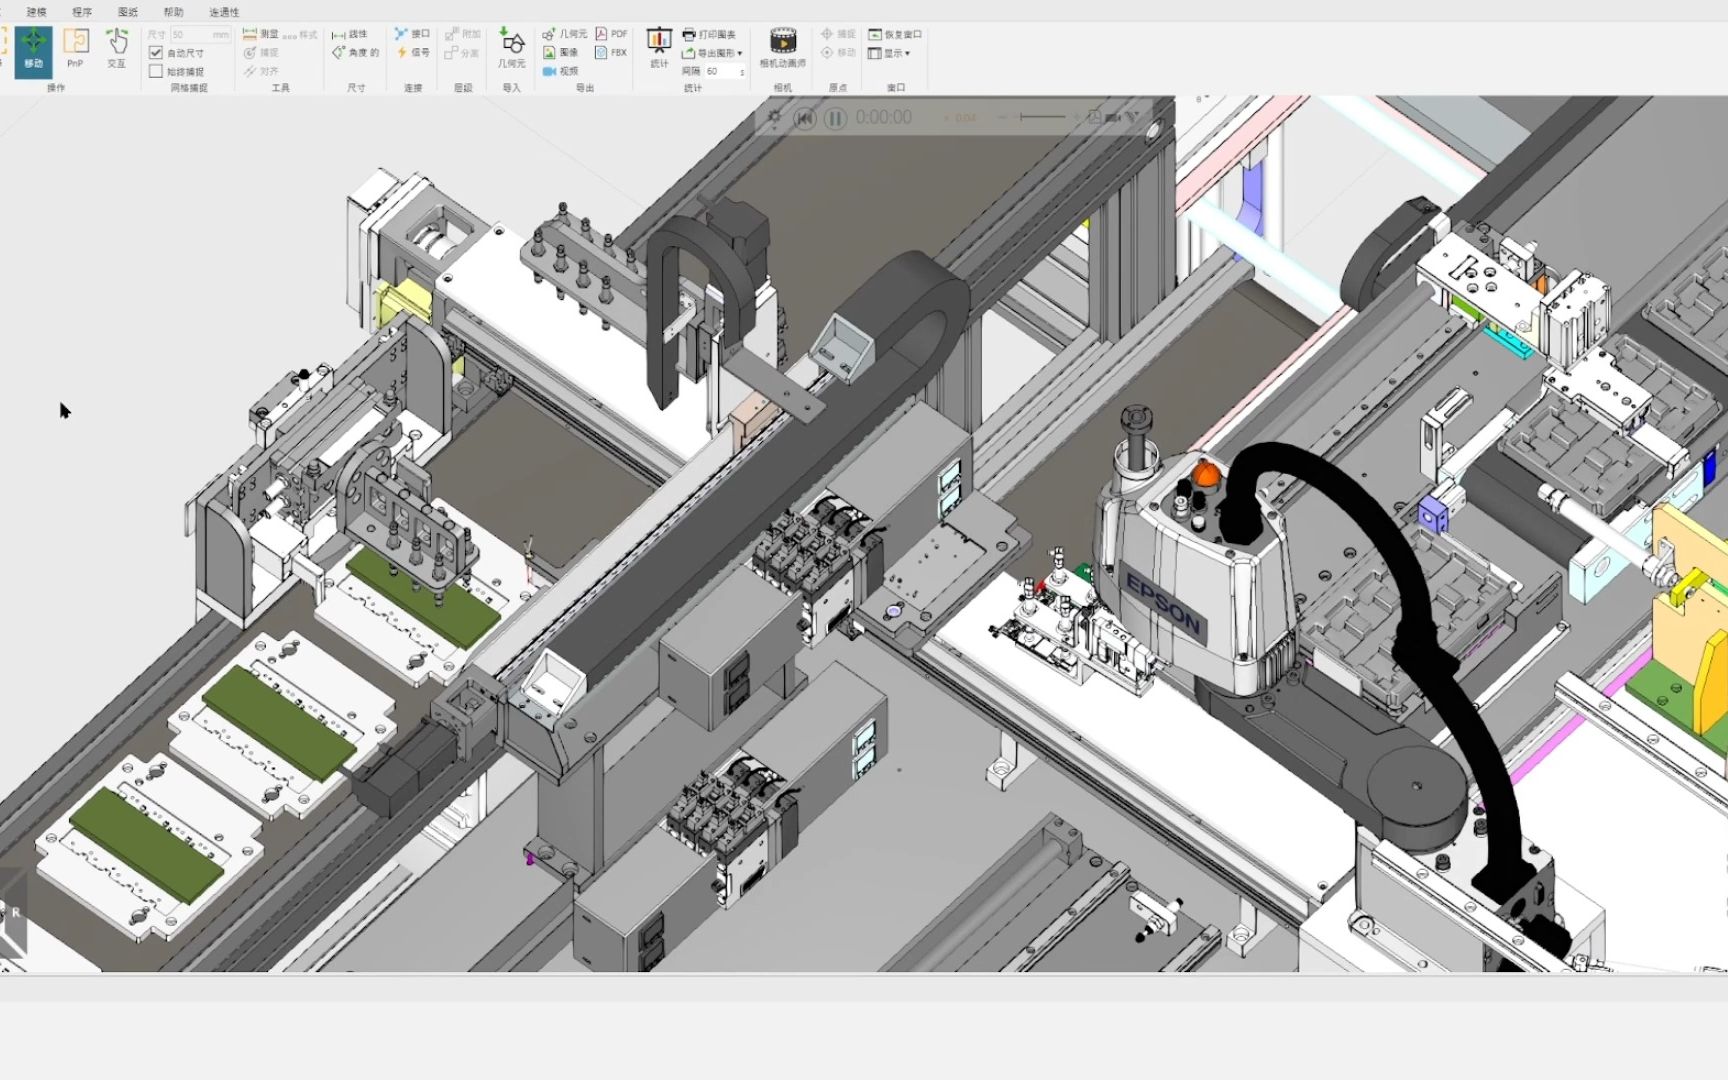Open the 相机动画师 camera animator
Viewport: 1728px width, 1080px height.
pos(783,48)
